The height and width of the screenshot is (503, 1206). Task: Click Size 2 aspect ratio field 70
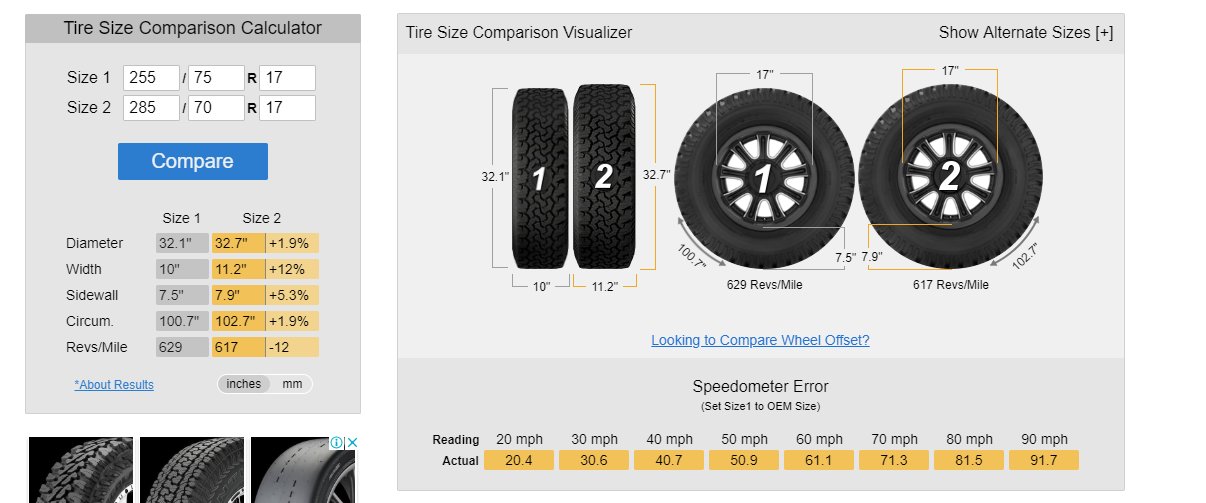(x=216, y=108)
